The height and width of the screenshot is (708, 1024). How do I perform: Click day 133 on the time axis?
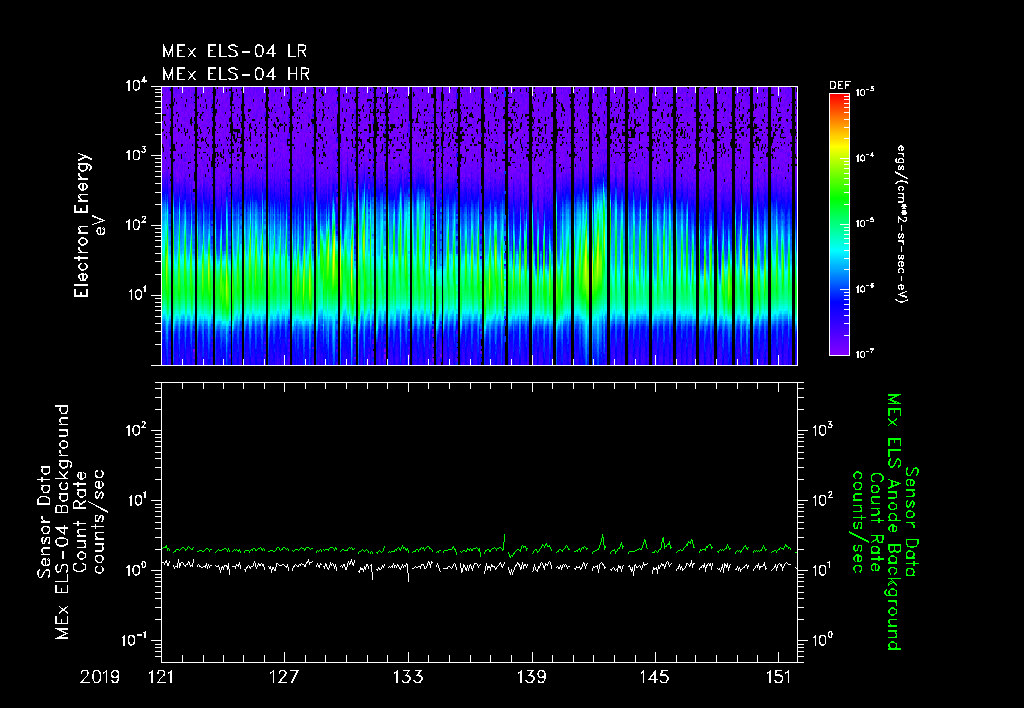tap(408, 677)
